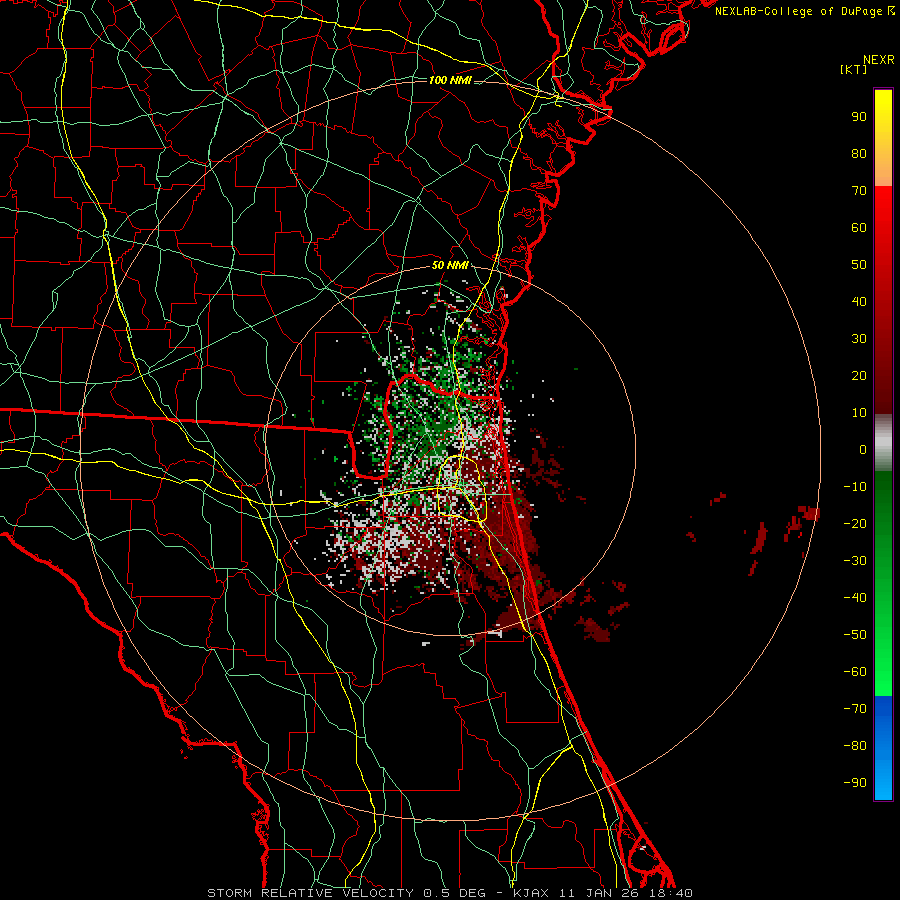The image size is (900, 900).
Task: Click the NEXR label above the color scale
Action: pyautogui.click(x=879, y=60)
